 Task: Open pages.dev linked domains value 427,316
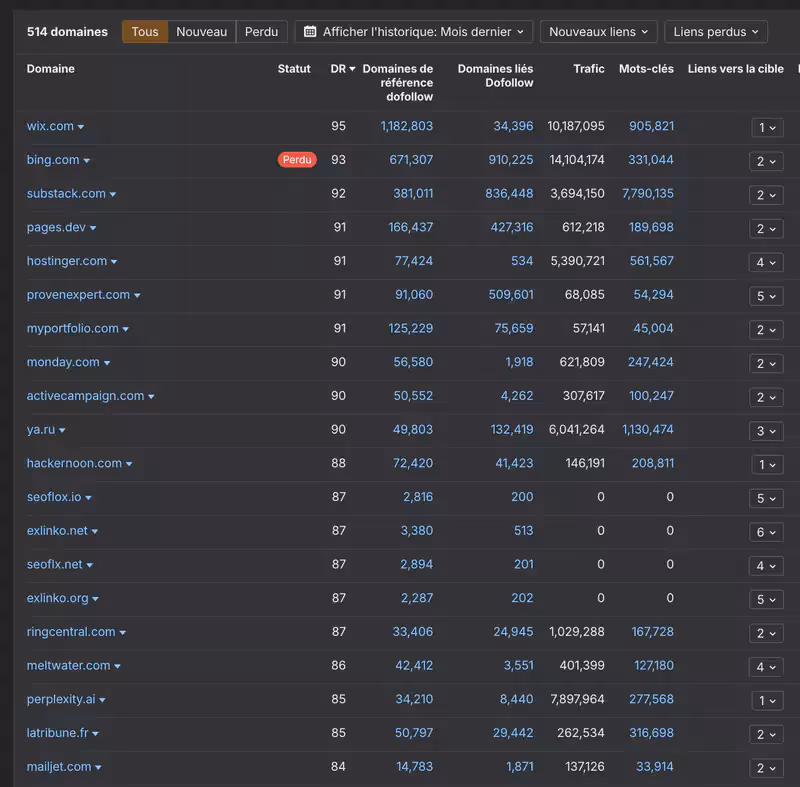tap(512, 227)
